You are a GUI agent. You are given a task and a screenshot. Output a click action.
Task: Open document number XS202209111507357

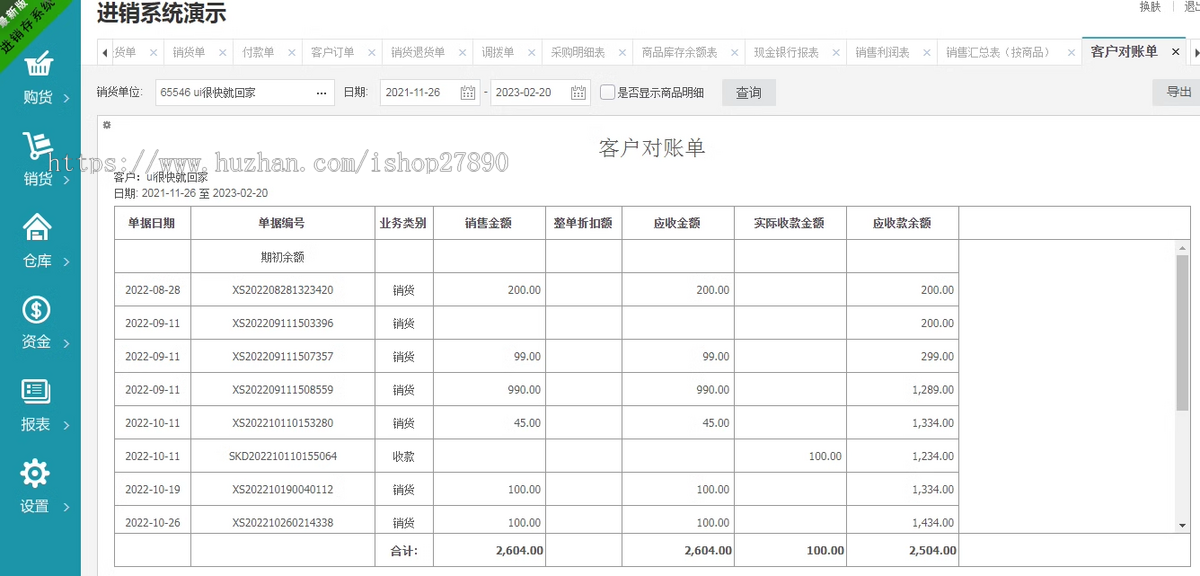(283, 356)
